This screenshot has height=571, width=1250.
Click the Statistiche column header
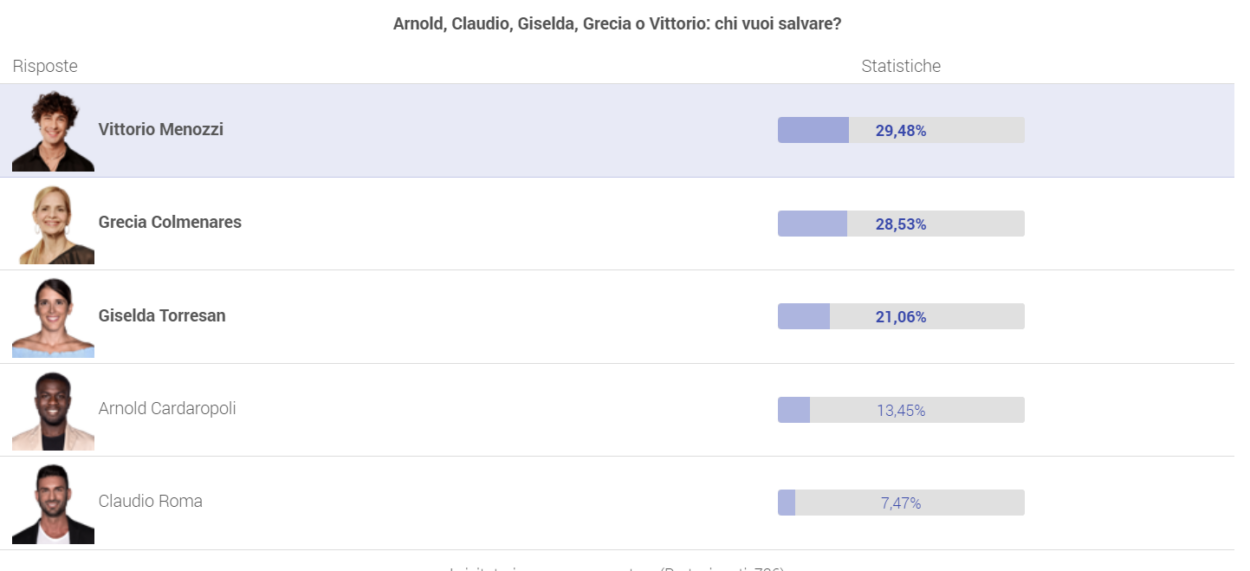tap(901, 66)
